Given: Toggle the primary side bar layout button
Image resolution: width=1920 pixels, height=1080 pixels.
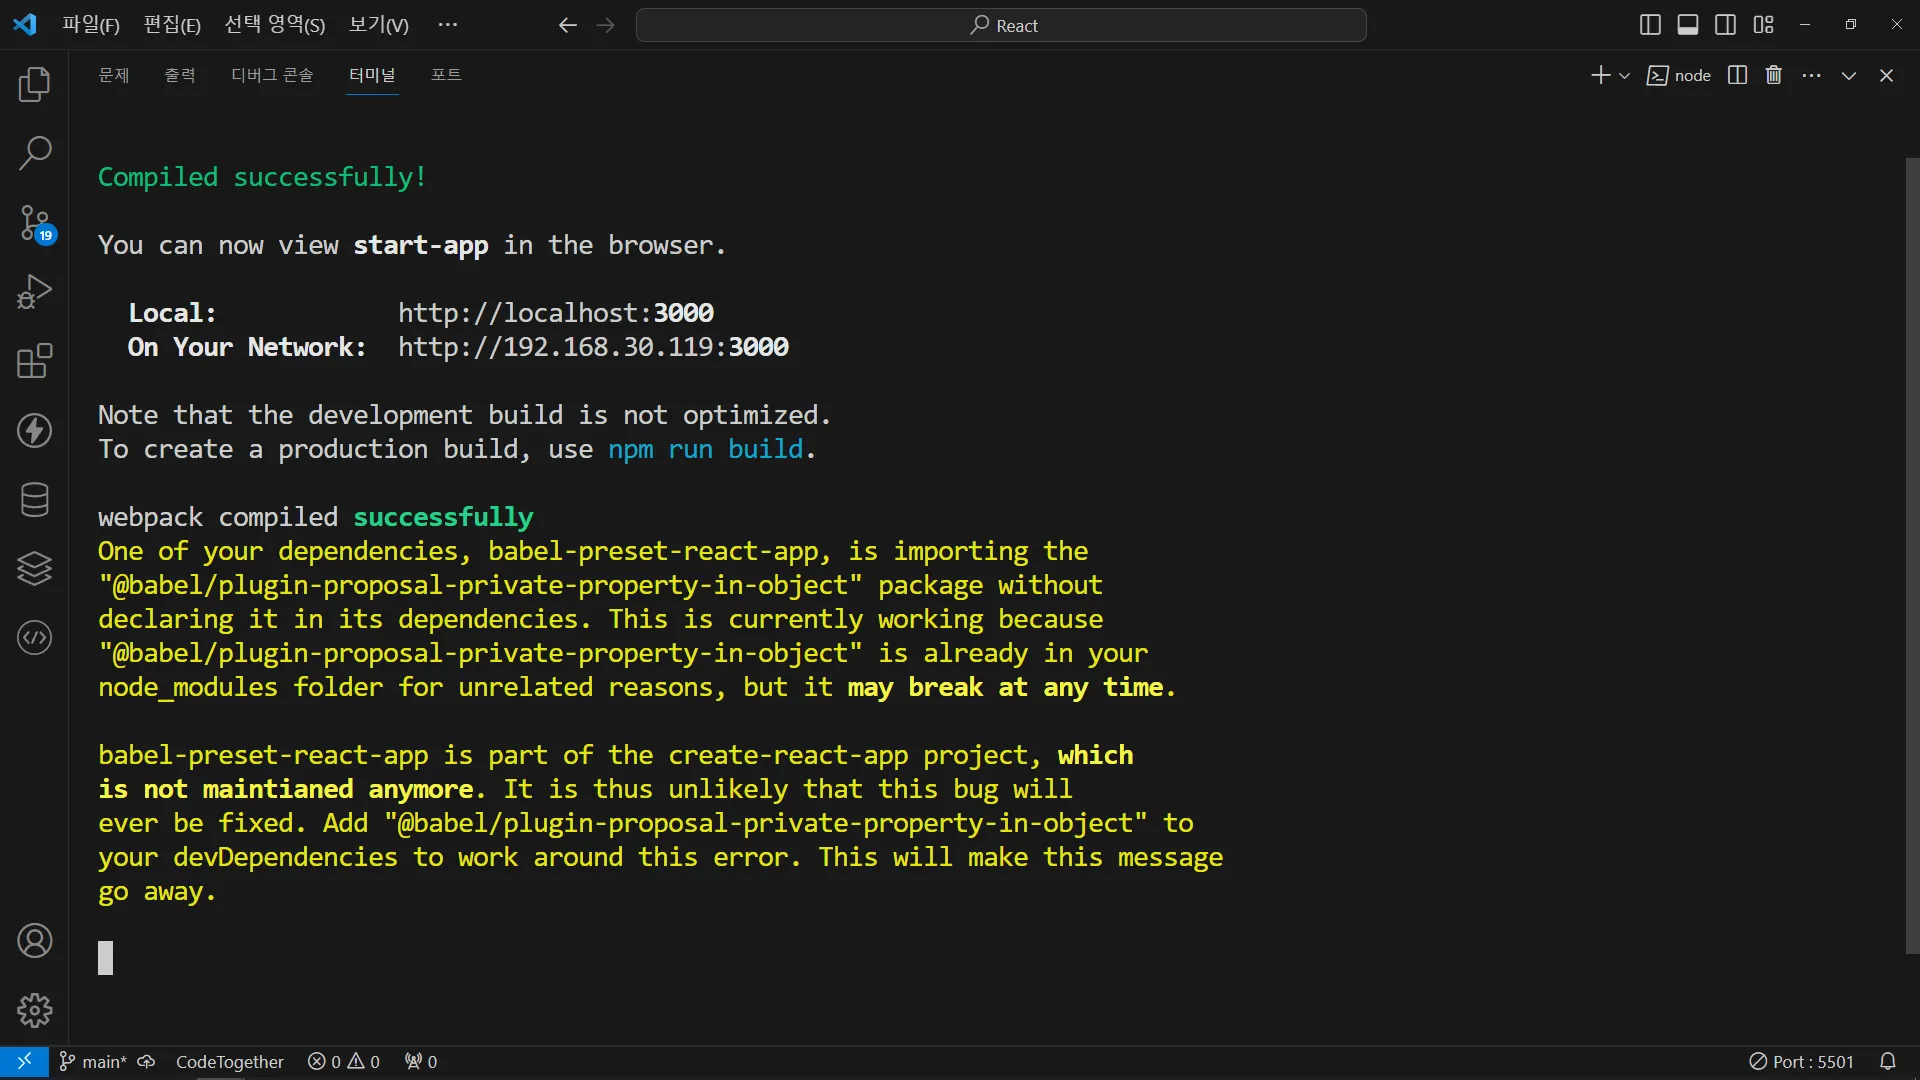Looking at the screenshot, I should tap(1650, 25).
